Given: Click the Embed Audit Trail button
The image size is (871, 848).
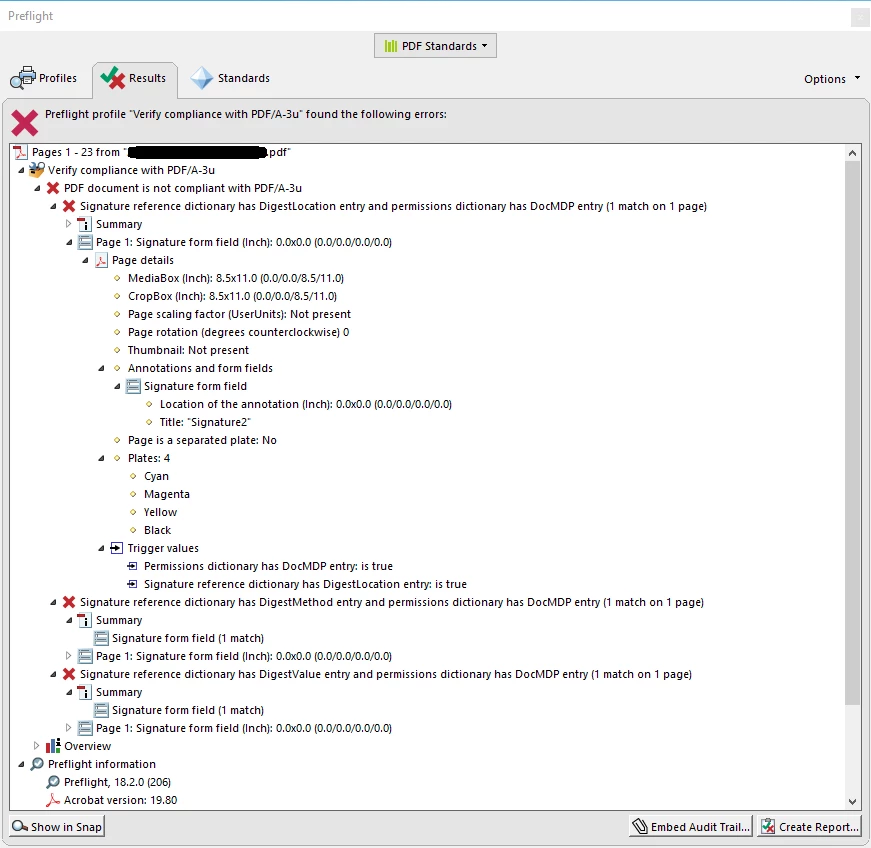Looking at the screenshot, I should point(690,826).
